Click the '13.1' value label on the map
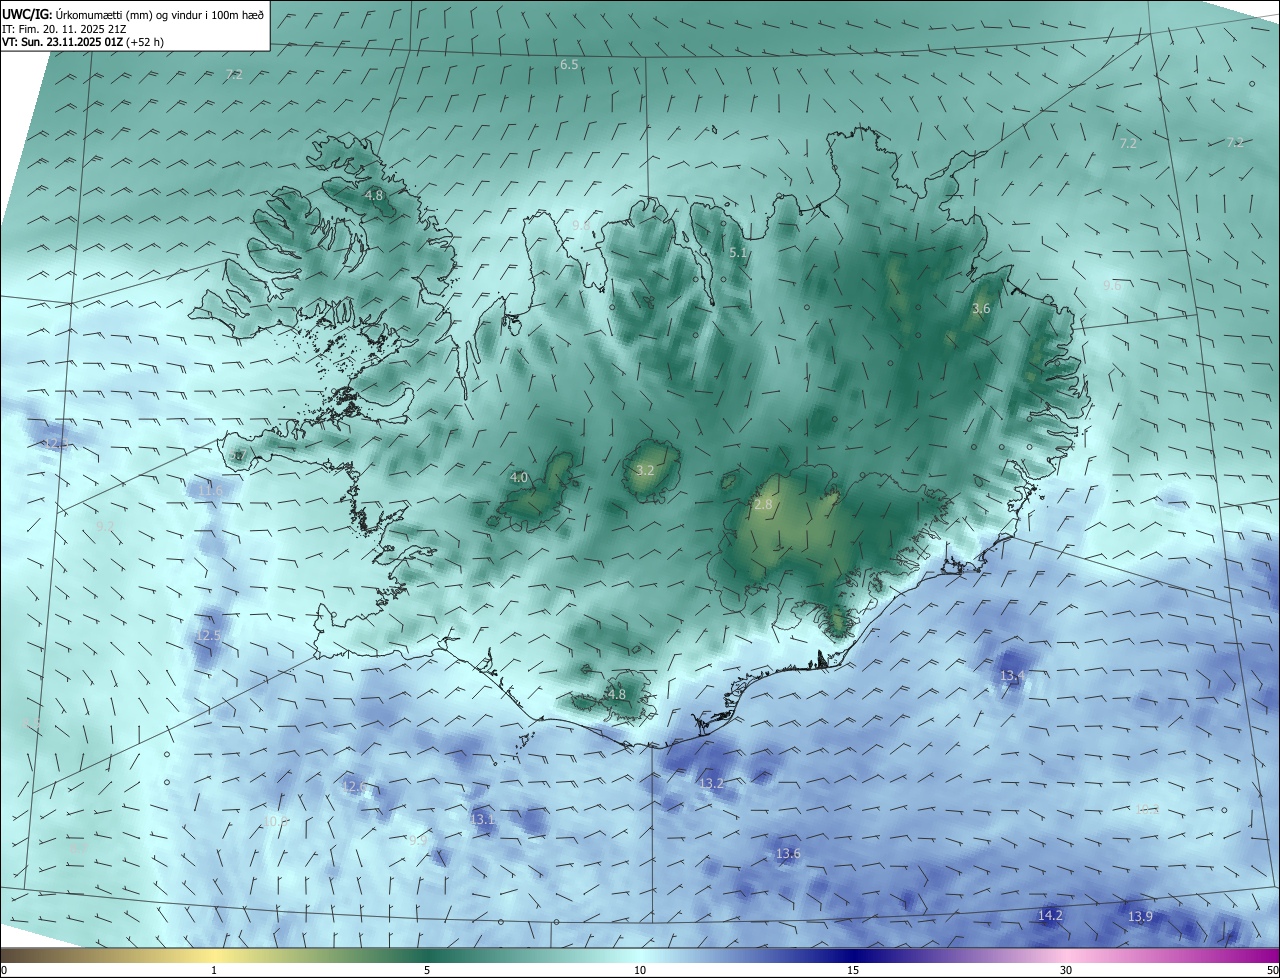Image resolution: width=1280 pixels, height=978 pixels. (x=482, y=819)
